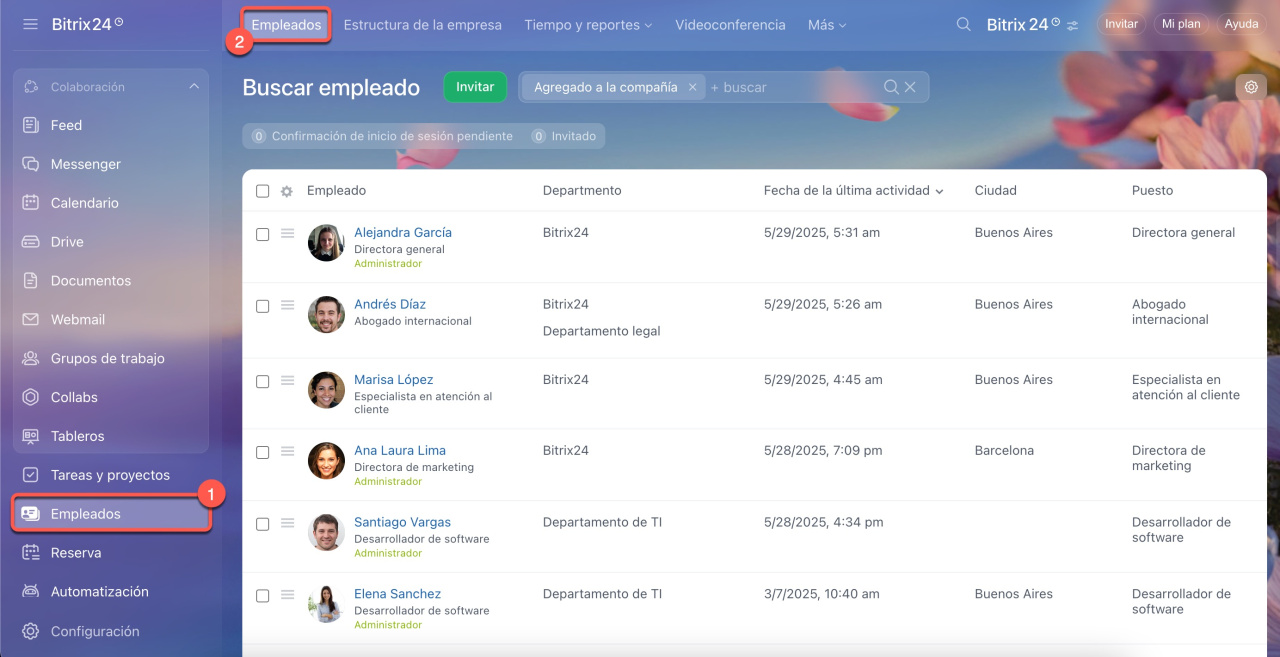The width and height of the screenshot is (1280, 657).
Task: Check the box for Ana Laura Lima
Action: pyautogui.click(x=263, y=452)
